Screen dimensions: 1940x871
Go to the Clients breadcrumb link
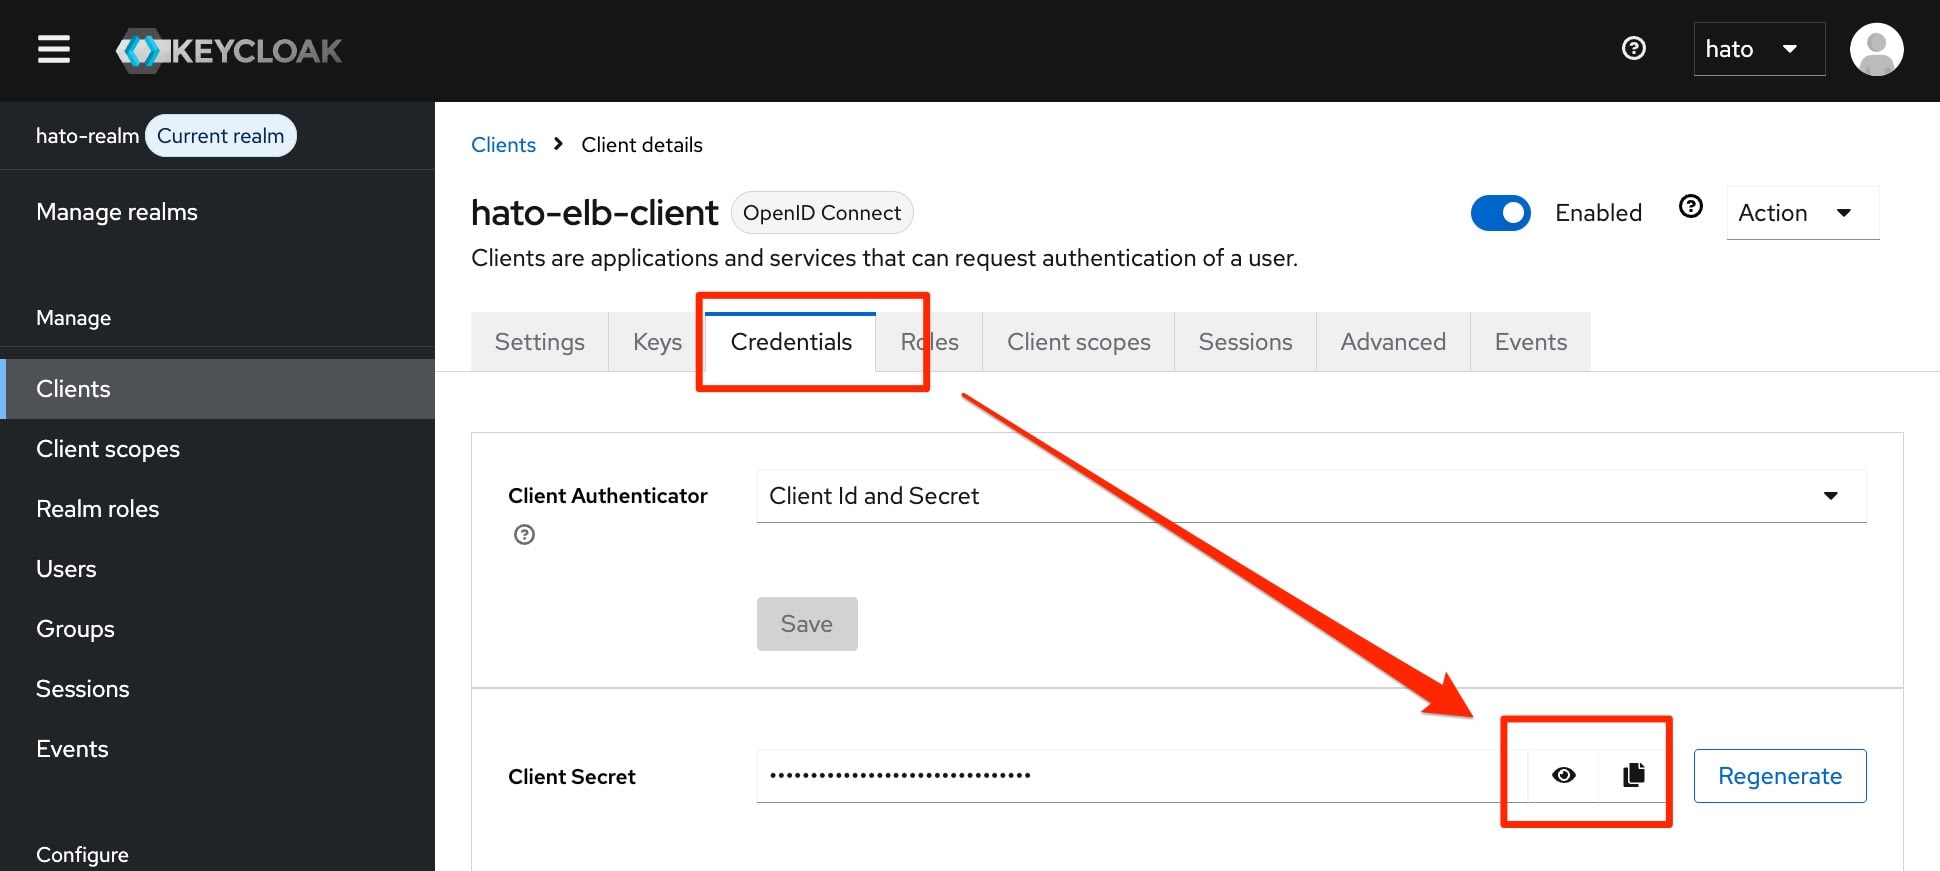(503, 145)
